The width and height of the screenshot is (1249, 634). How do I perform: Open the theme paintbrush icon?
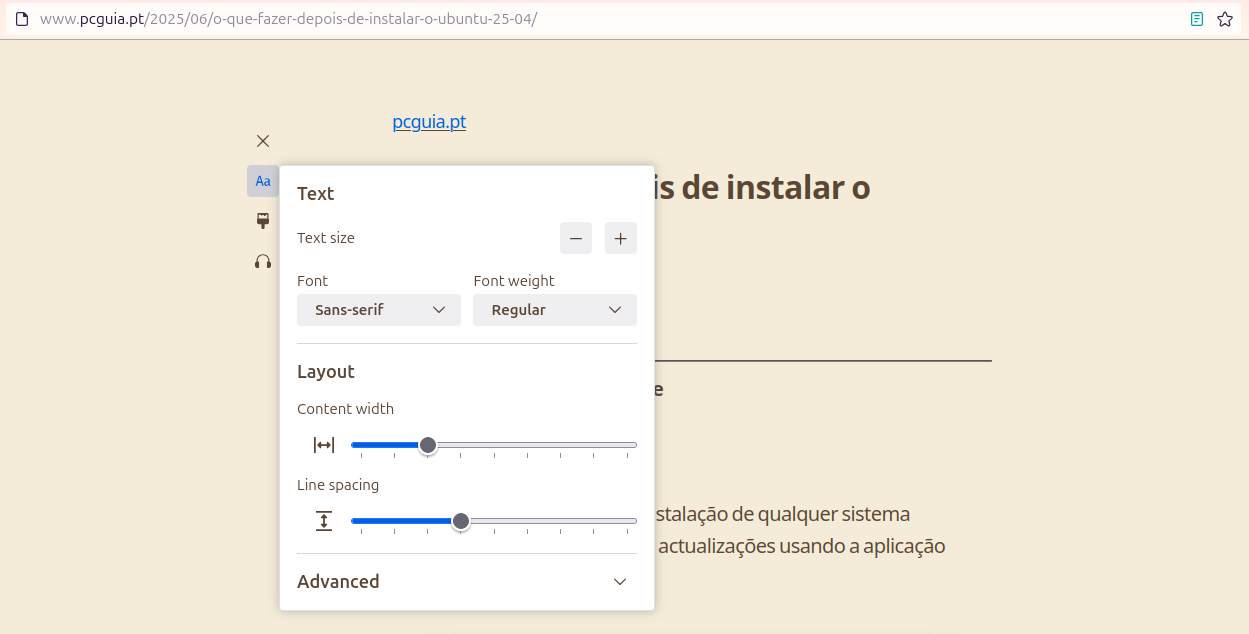[x=263, y=221]
